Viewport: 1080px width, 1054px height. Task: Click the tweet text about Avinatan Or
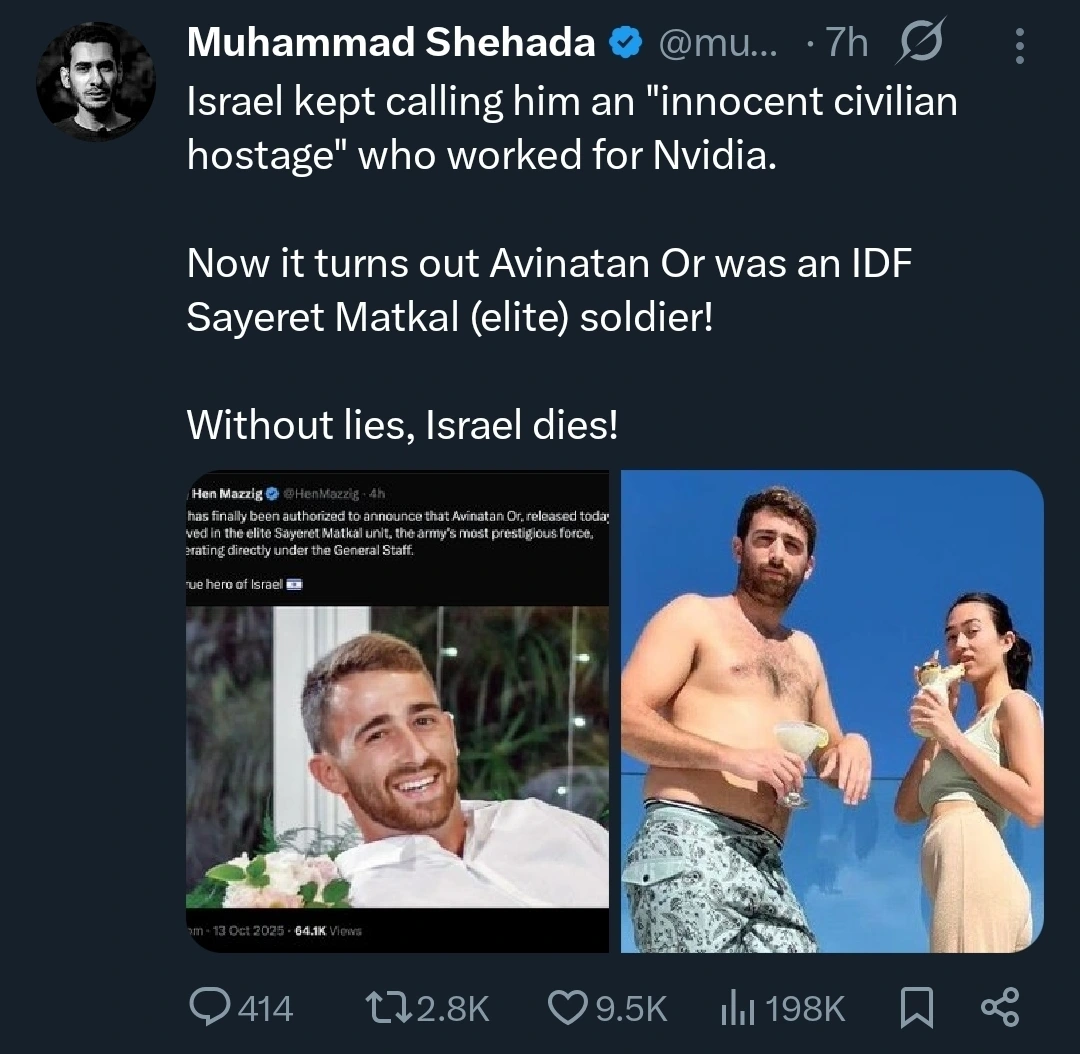(549, 290)
